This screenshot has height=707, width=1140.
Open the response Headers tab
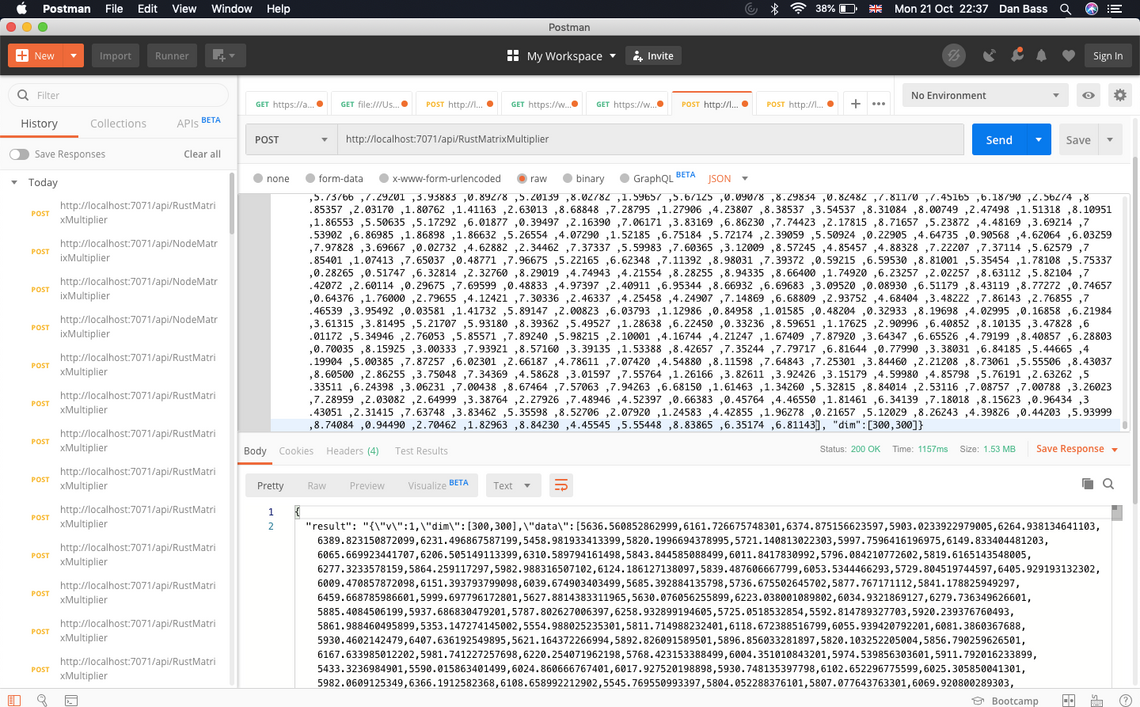pos(352,451)
